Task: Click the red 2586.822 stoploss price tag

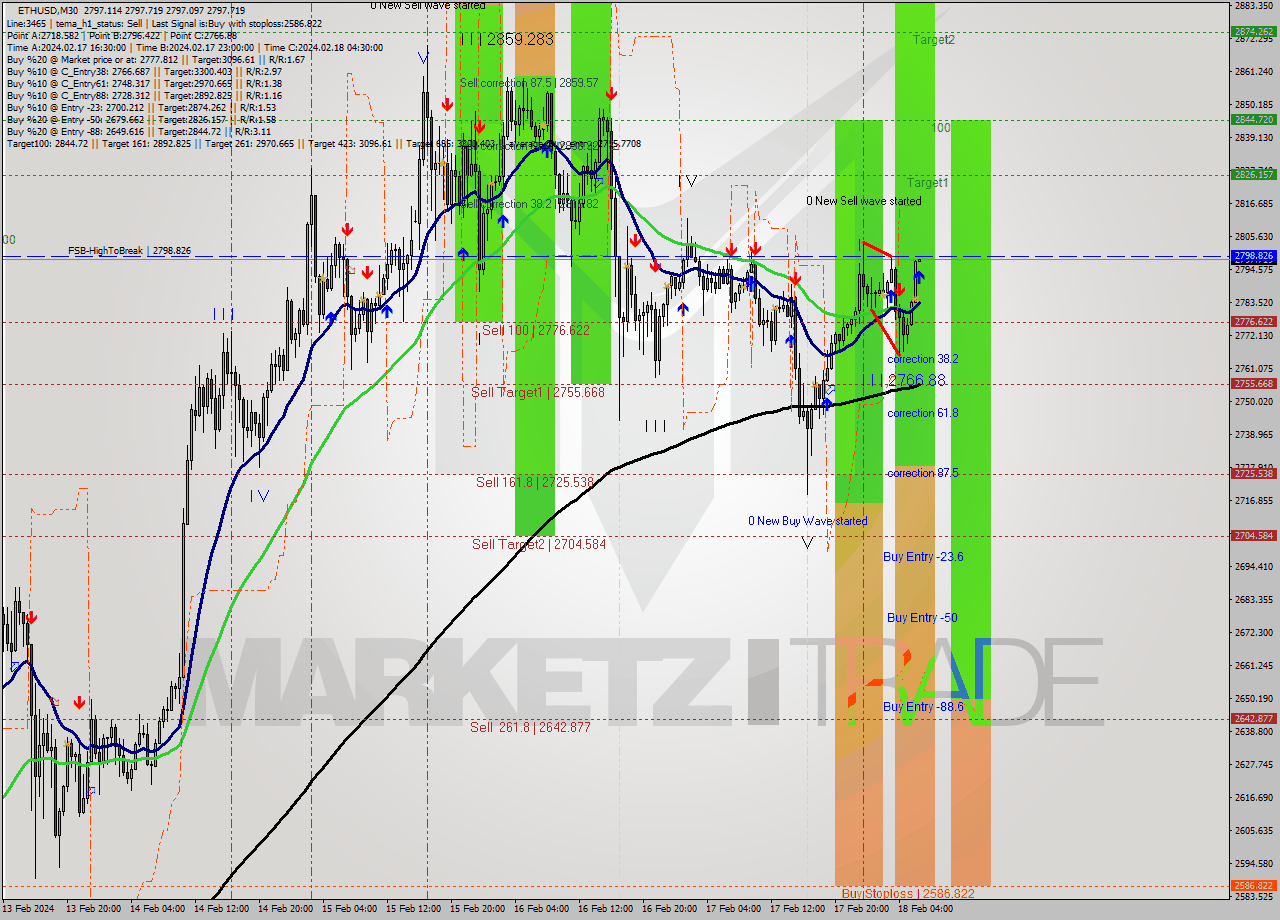Action: pos(1254,886)
